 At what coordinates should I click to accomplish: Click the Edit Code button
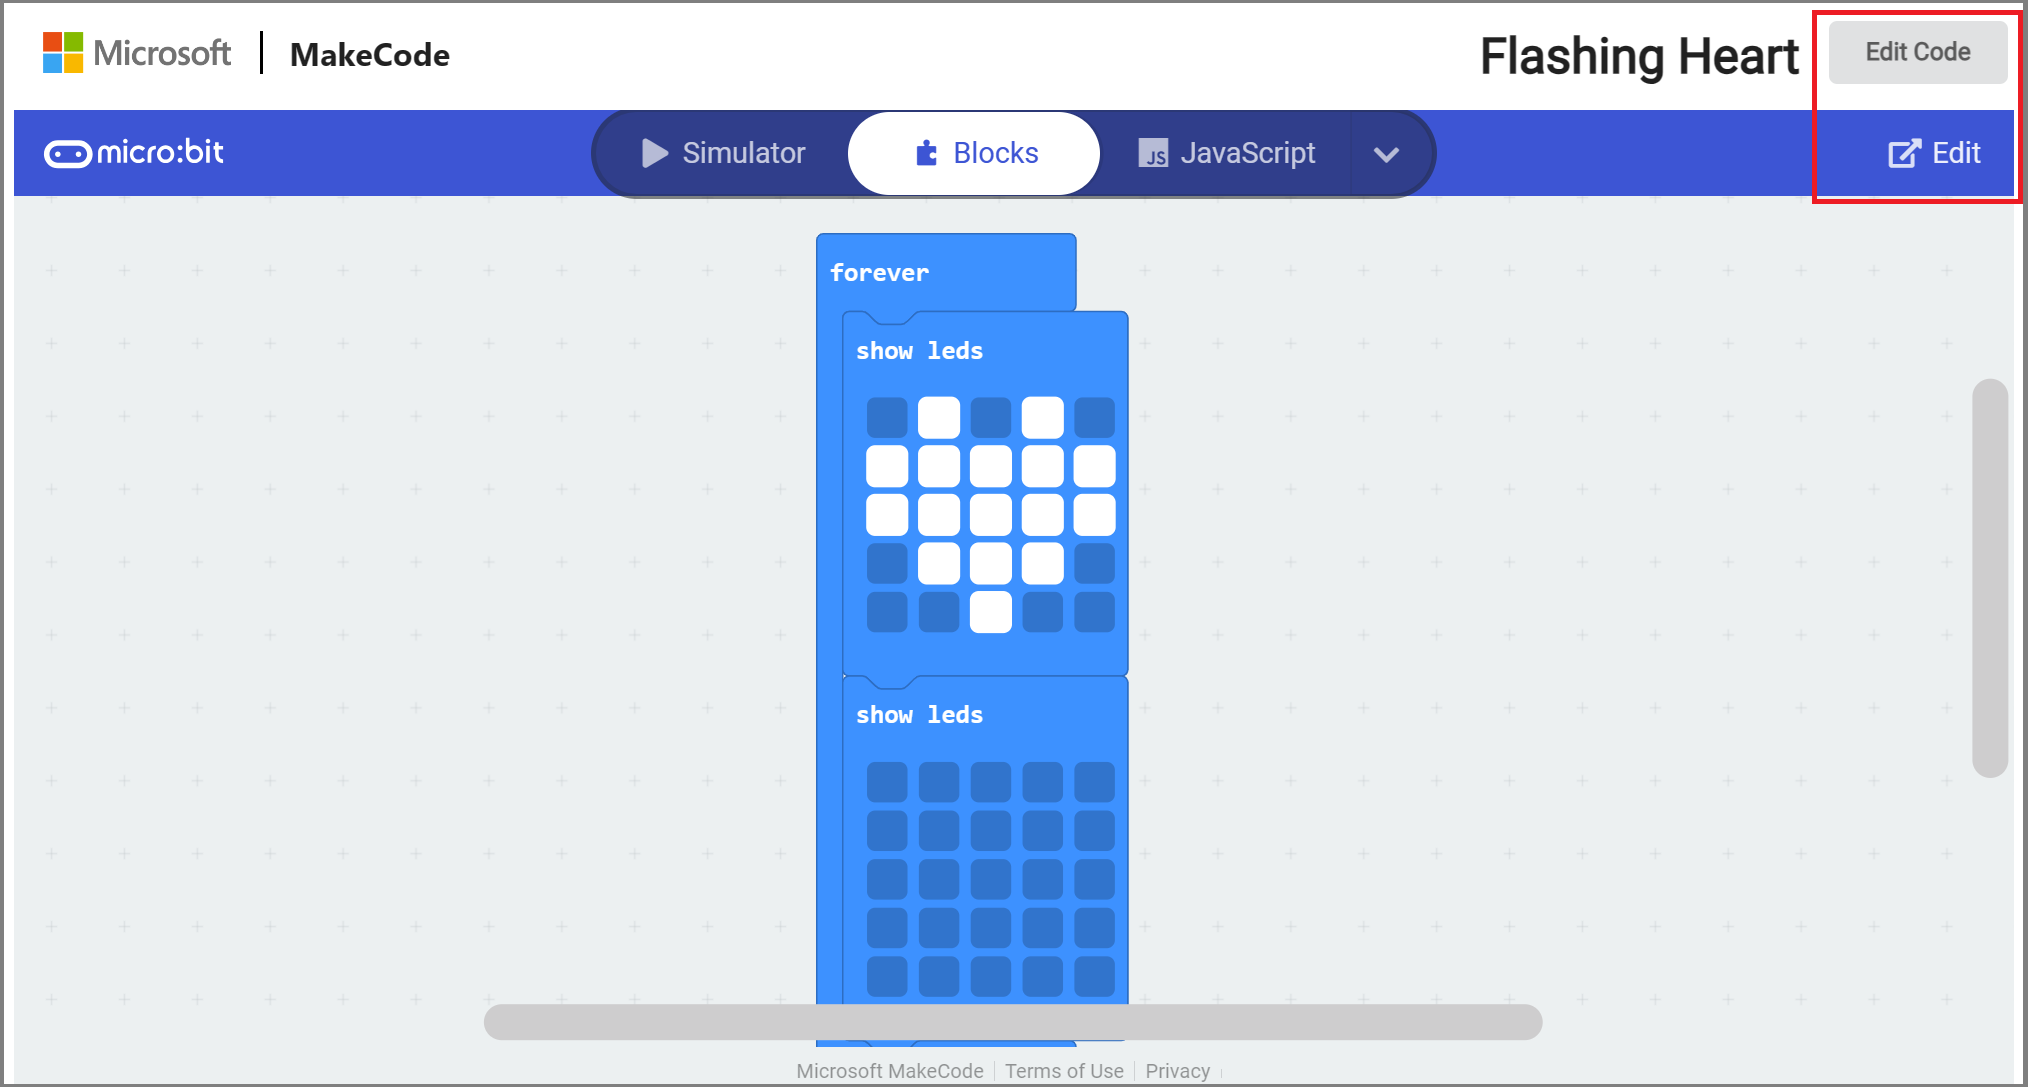pyautogui.click(x=1916, y=52)
